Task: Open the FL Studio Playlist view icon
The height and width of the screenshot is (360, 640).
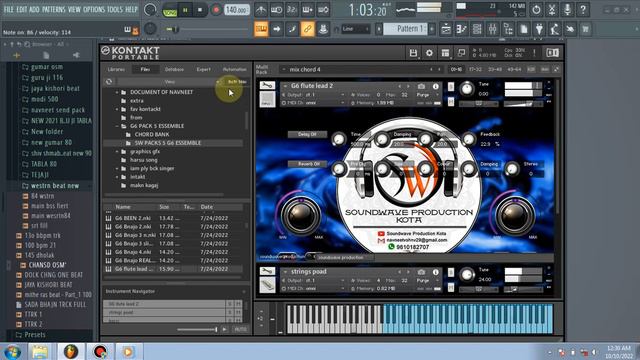Action: (x=446, y=29)
